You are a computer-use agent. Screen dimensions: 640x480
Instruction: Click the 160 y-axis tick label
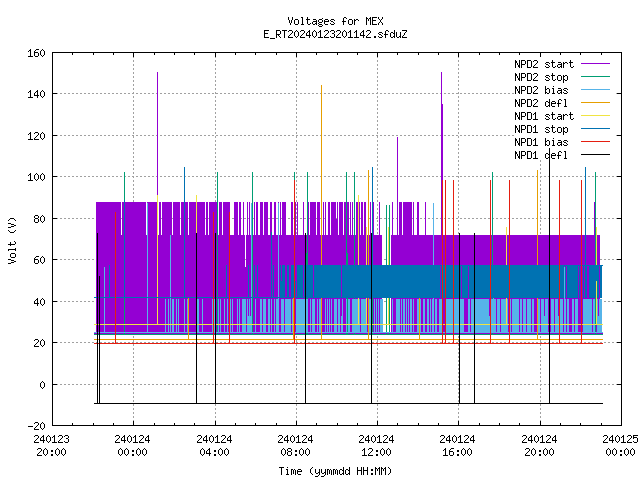click(36, 53)
